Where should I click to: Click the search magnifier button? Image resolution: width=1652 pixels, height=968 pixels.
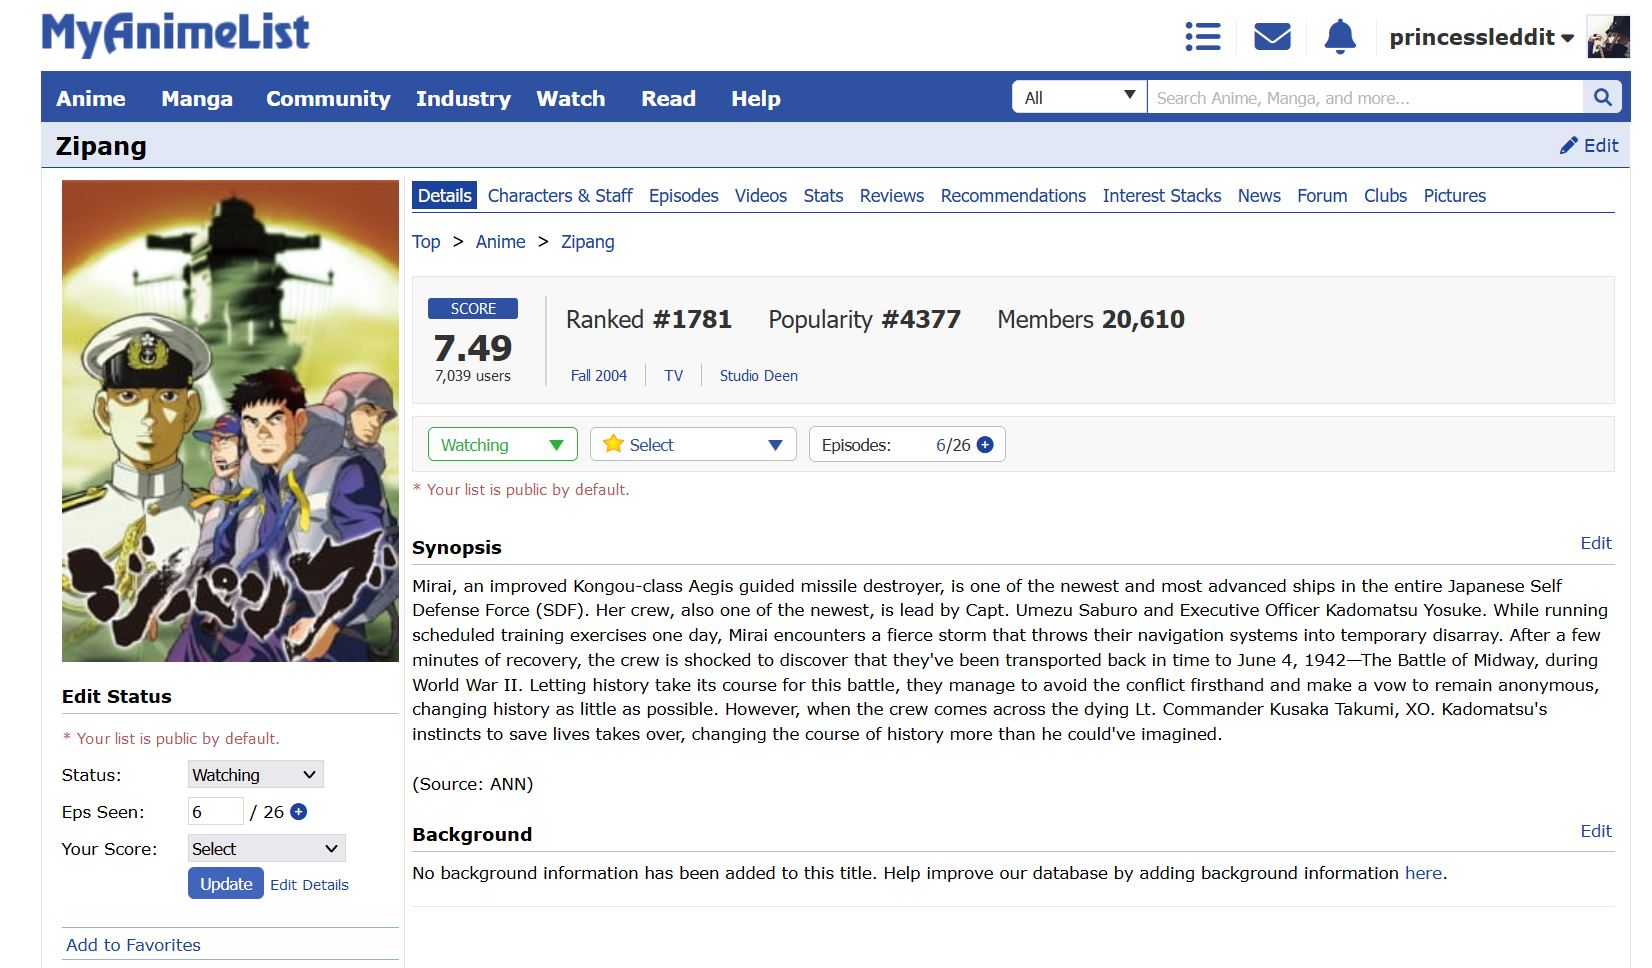point(1602,97)
